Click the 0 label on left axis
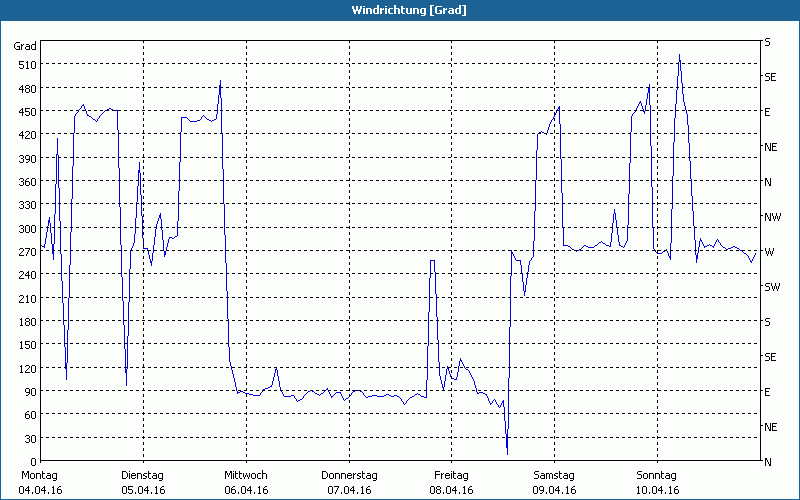 [x=31, y=462]
